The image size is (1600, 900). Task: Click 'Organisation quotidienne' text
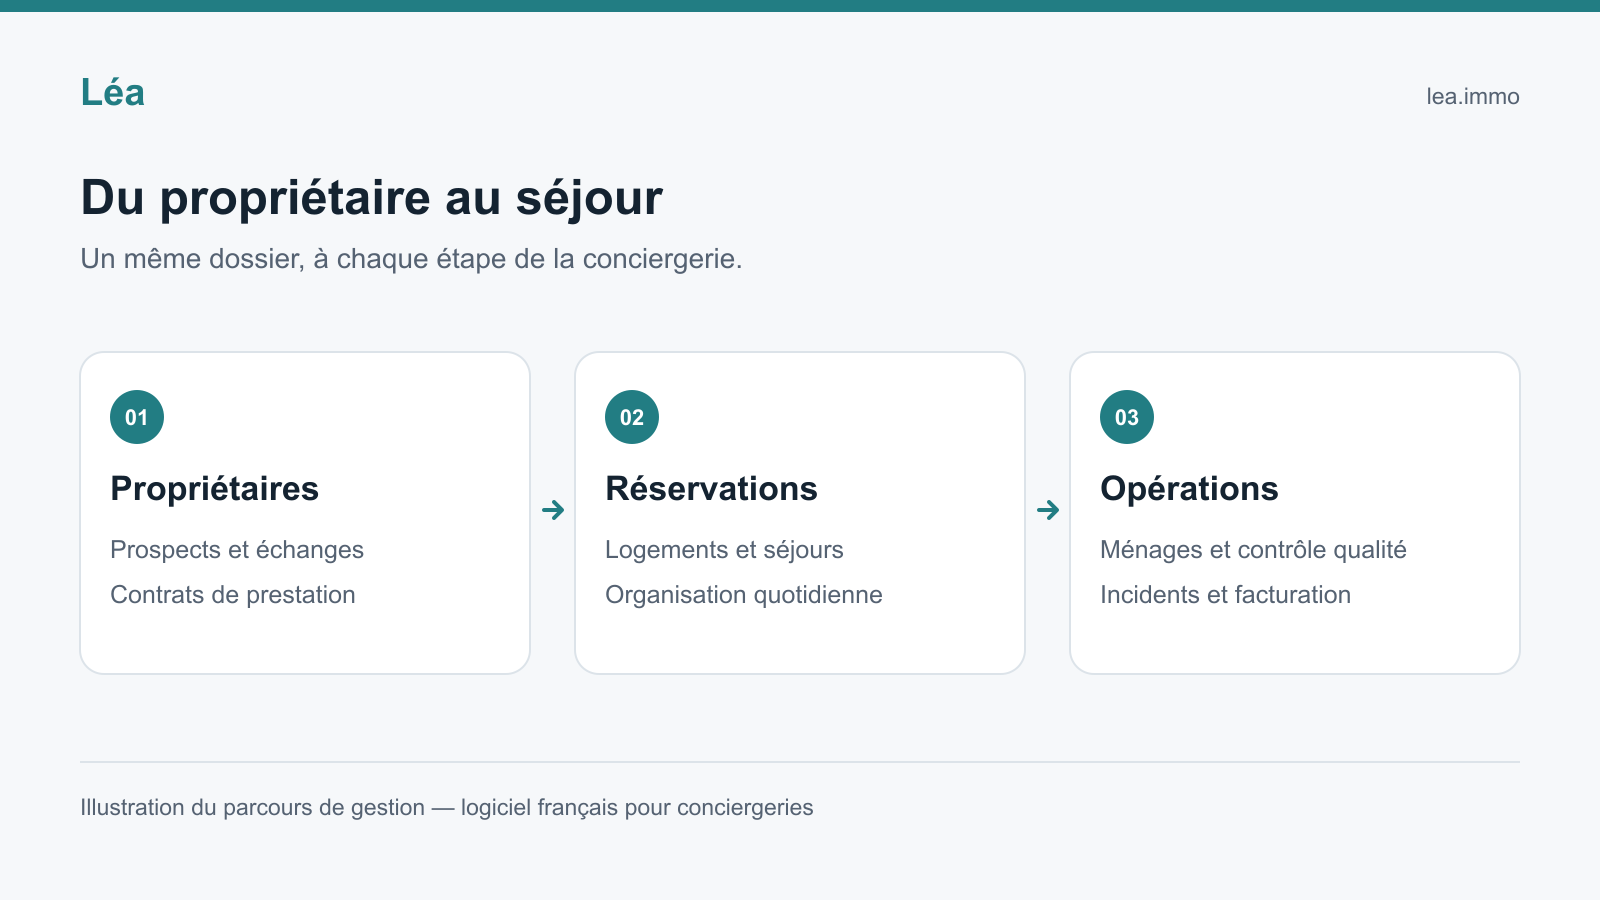coord(744,595)
